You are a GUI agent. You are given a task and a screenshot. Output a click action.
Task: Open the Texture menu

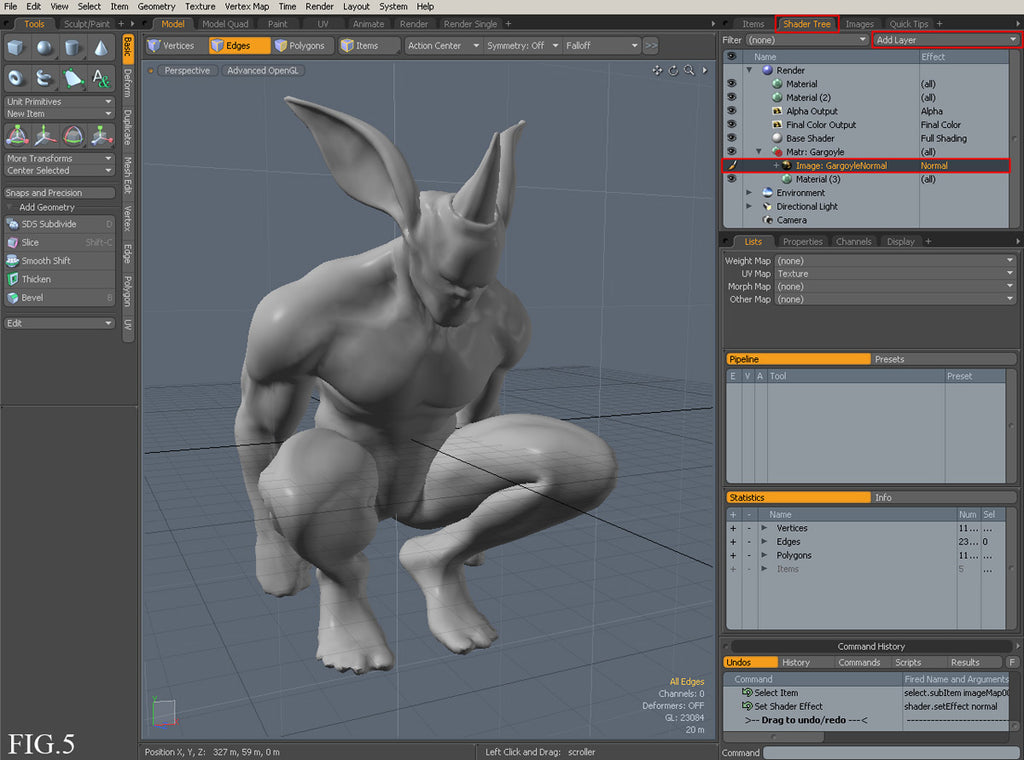[x=200, y=6]
